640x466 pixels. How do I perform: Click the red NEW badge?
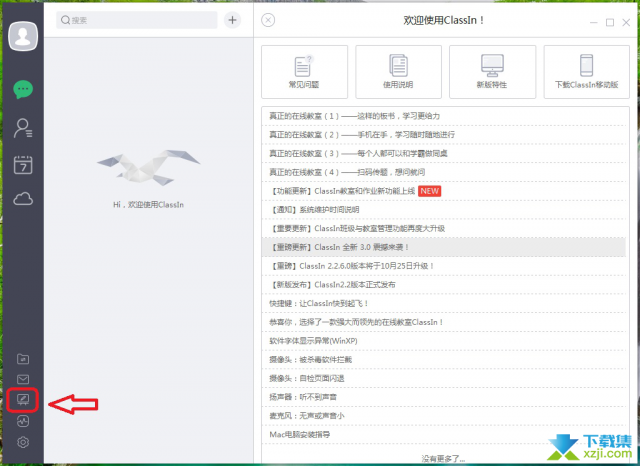click(x=429, y=191)
